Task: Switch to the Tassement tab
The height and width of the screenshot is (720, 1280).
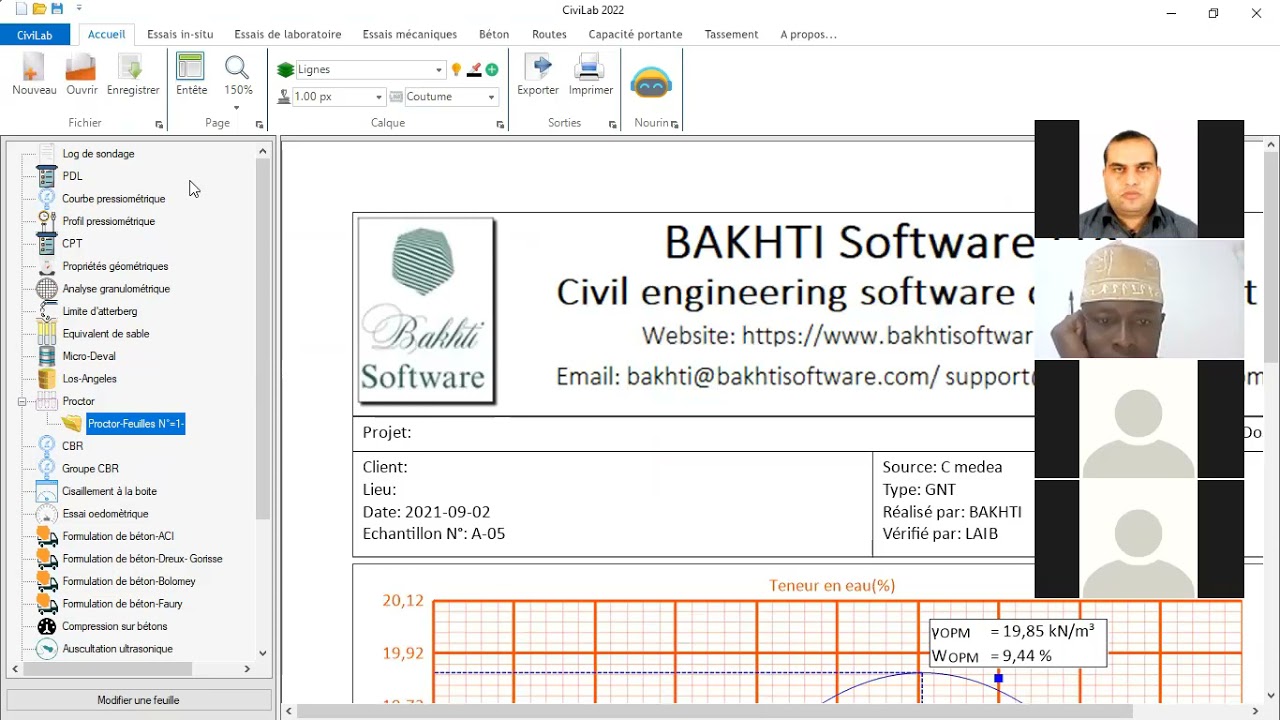Action: (731, 34)
